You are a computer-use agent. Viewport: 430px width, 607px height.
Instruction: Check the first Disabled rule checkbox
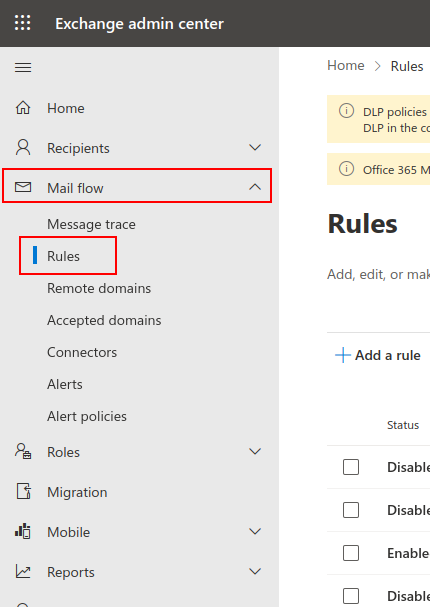(x=351, y=467)
